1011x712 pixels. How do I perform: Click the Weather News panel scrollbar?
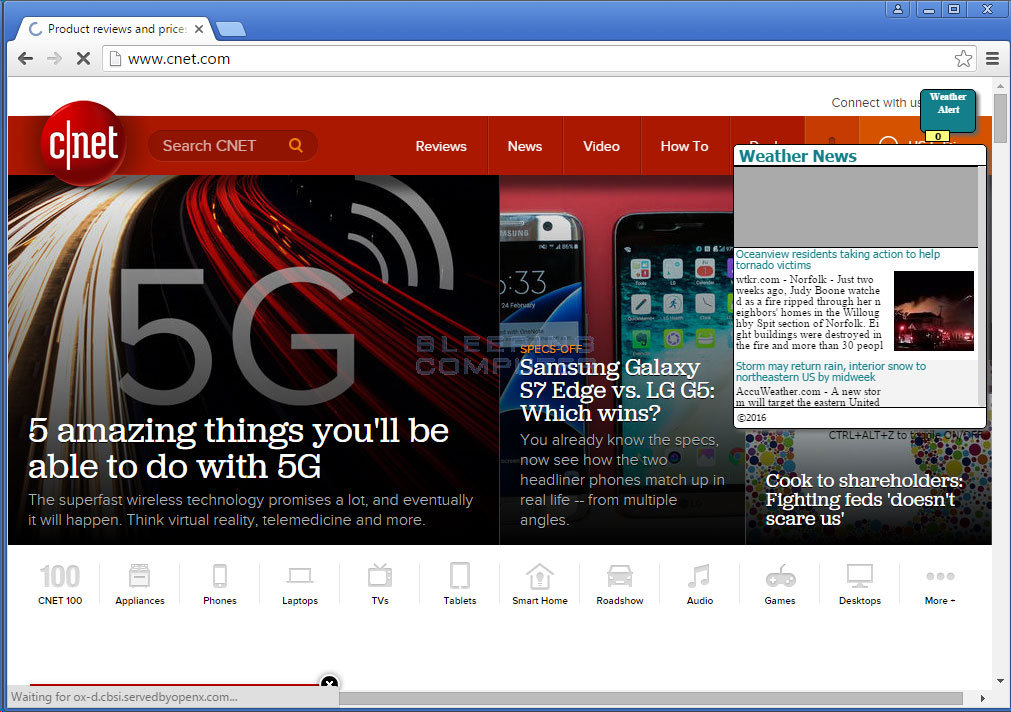(982, 286)
